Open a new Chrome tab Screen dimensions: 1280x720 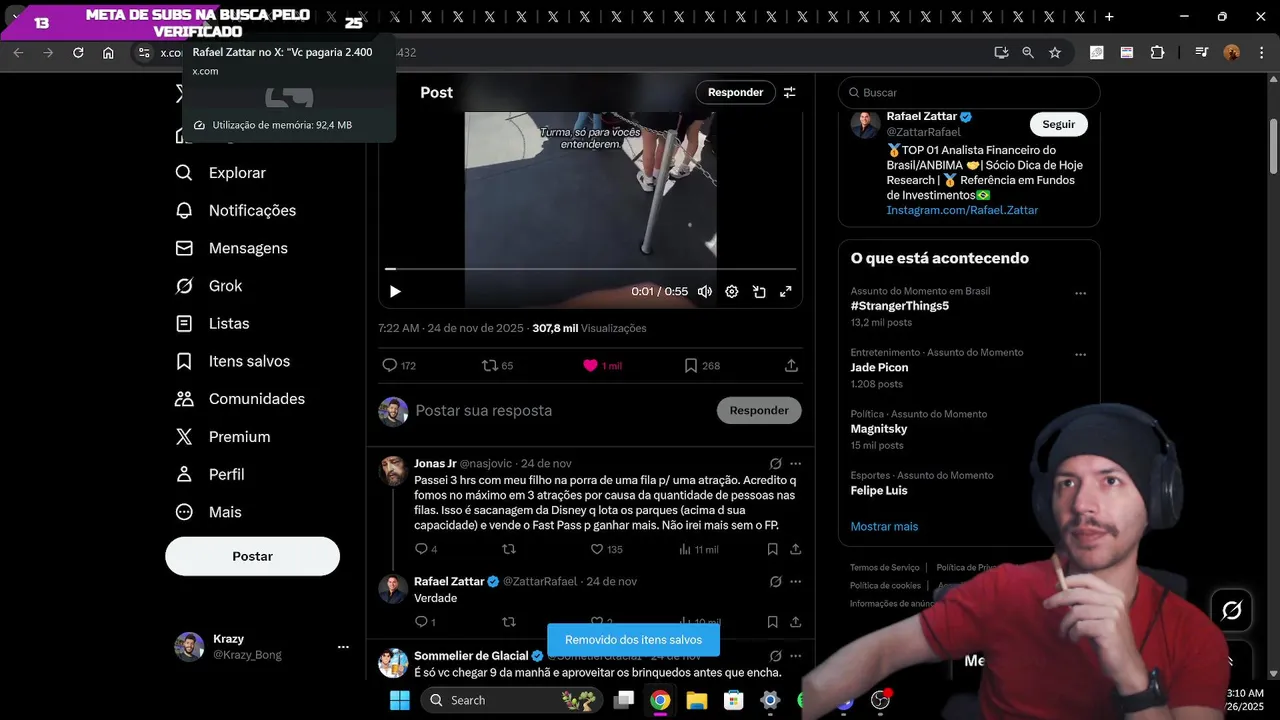click(1109, 17)
